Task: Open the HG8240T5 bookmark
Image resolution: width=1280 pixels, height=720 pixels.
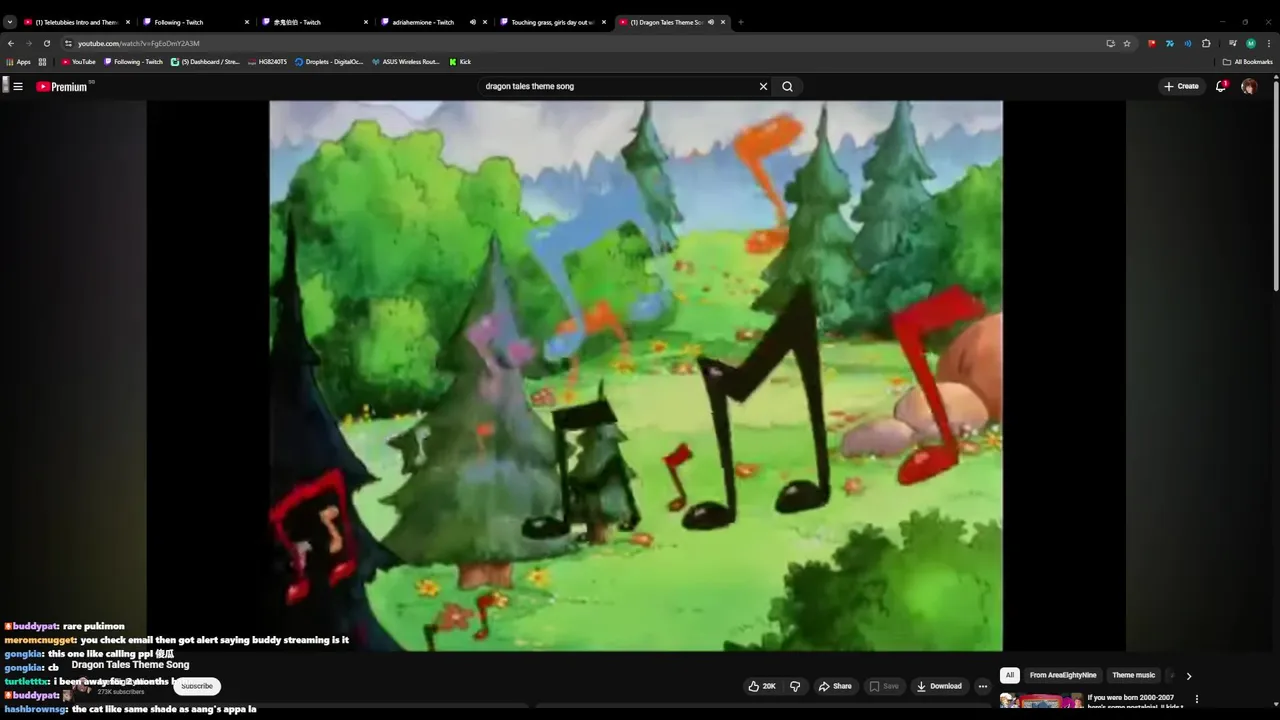Action: point(267,62)
